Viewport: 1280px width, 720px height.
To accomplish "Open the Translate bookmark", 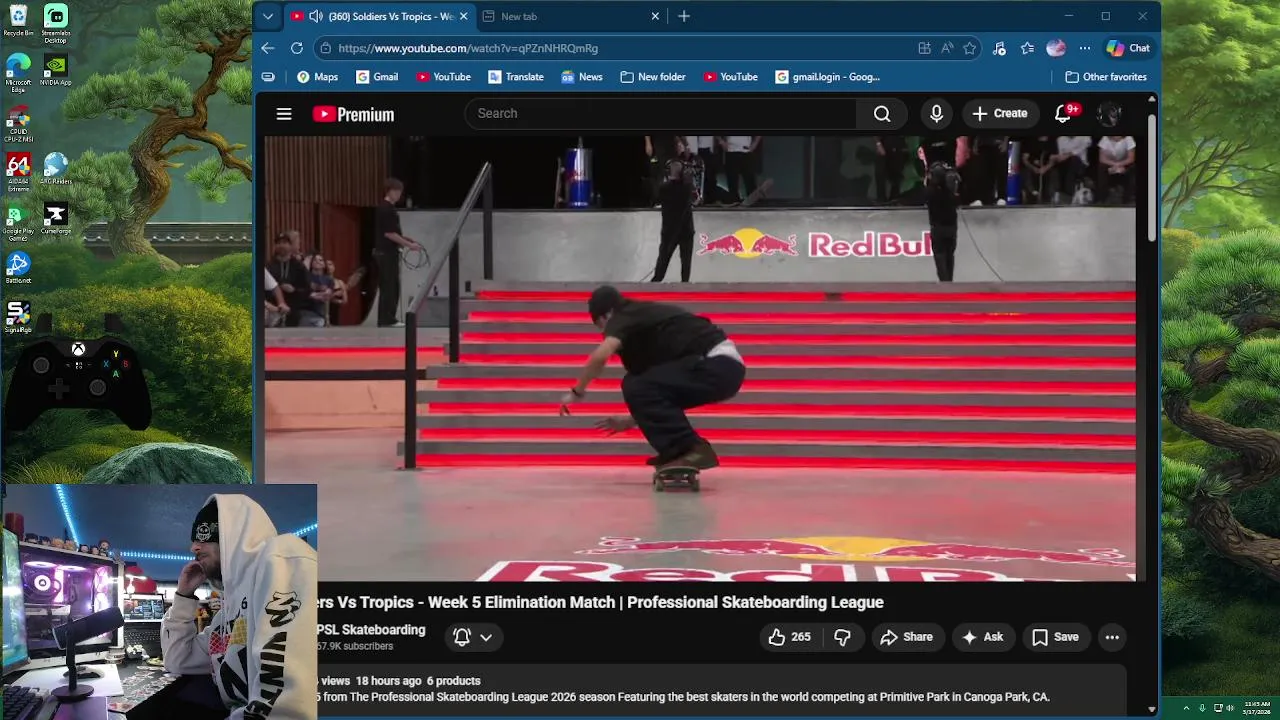I will (515, 77).
